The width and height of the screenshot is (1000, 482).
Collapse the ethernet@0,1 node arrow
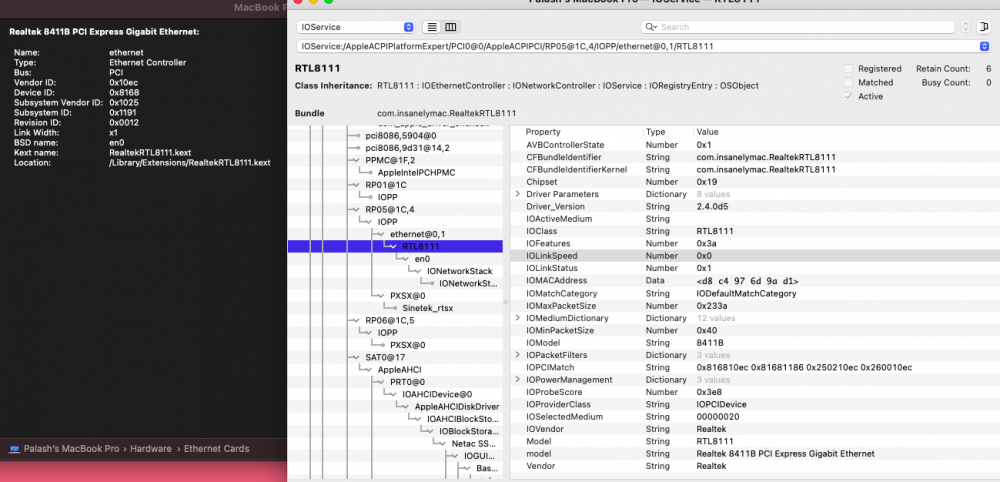pos(382,234)
